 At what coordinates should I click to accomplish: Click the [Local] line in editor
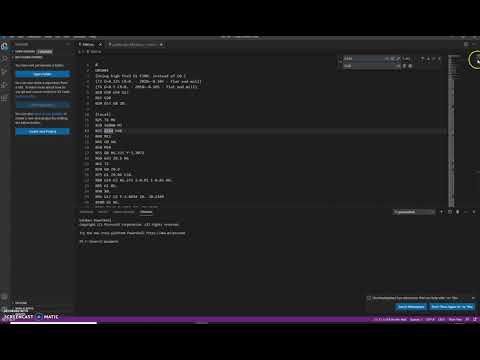(103, 114)
